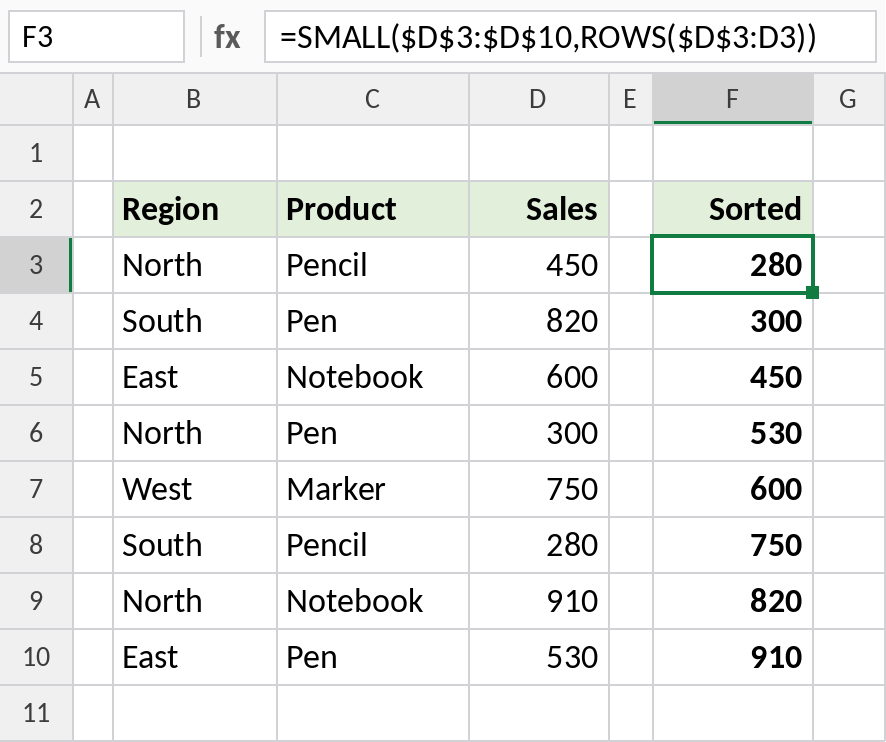Screen dimensions: 886x742
Task: Select Sales cell showing 750 in row 7
Action: tap(539, 489)
